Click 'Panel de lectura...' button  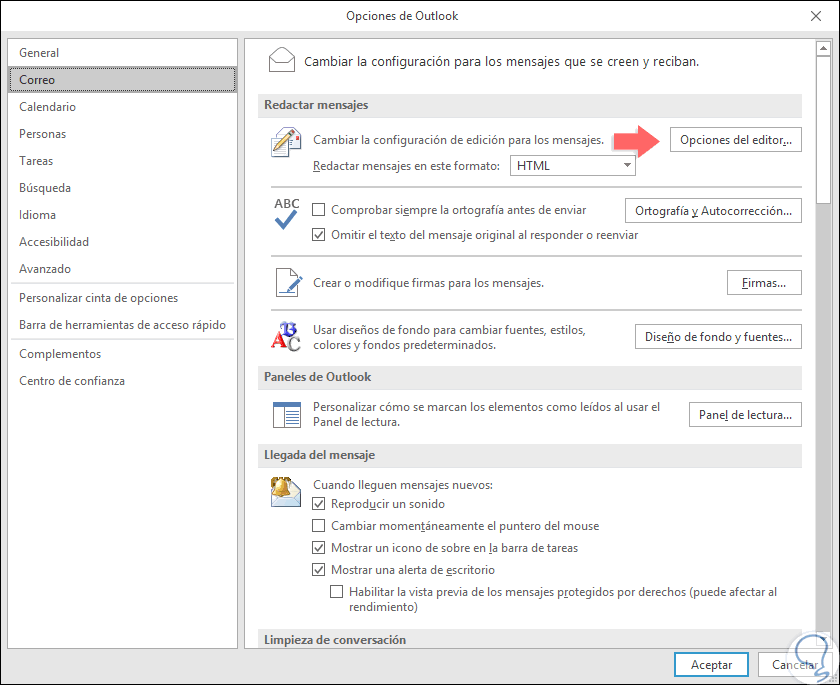tap(745, 415)
